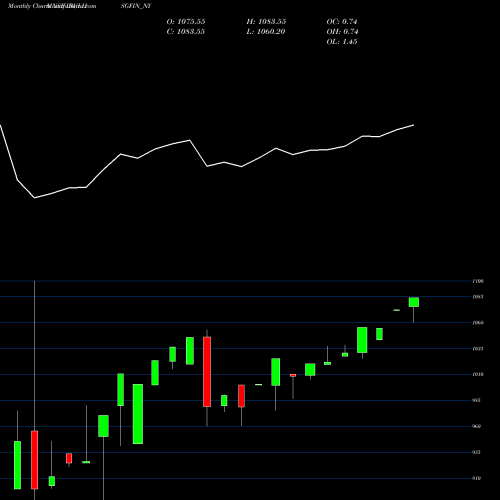Select the high price H: 1083.55
Screen dimensions: 500x500
[266, 22]
